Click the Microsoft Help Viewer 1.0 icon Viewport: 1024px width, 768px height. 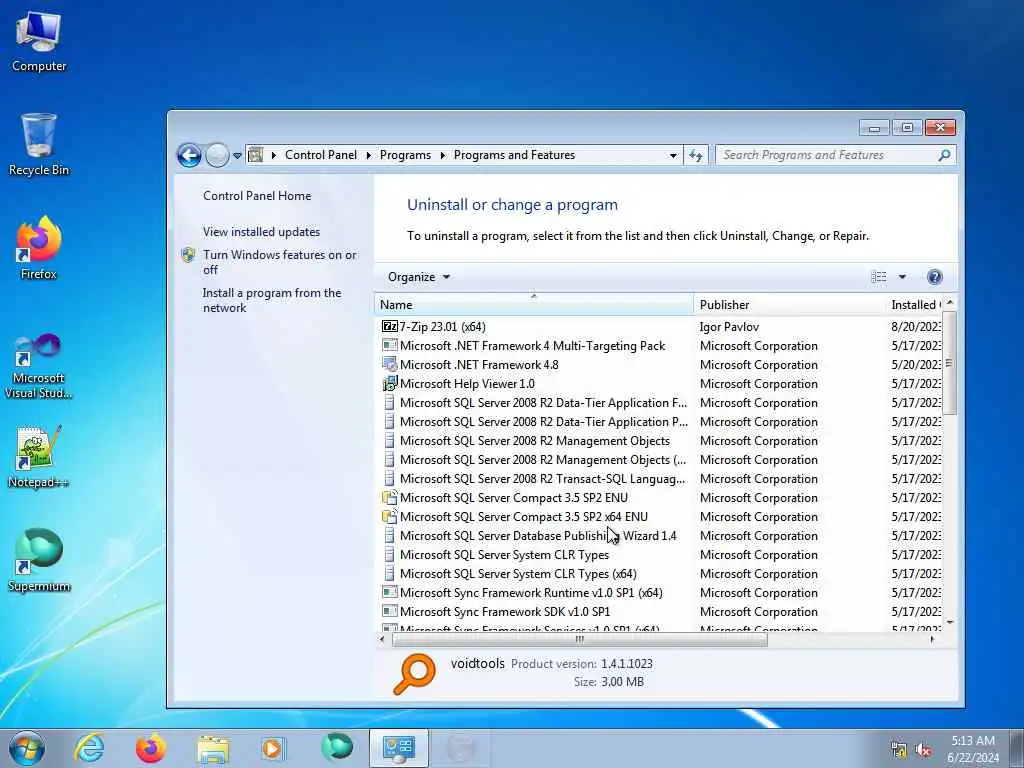point(389,383)
